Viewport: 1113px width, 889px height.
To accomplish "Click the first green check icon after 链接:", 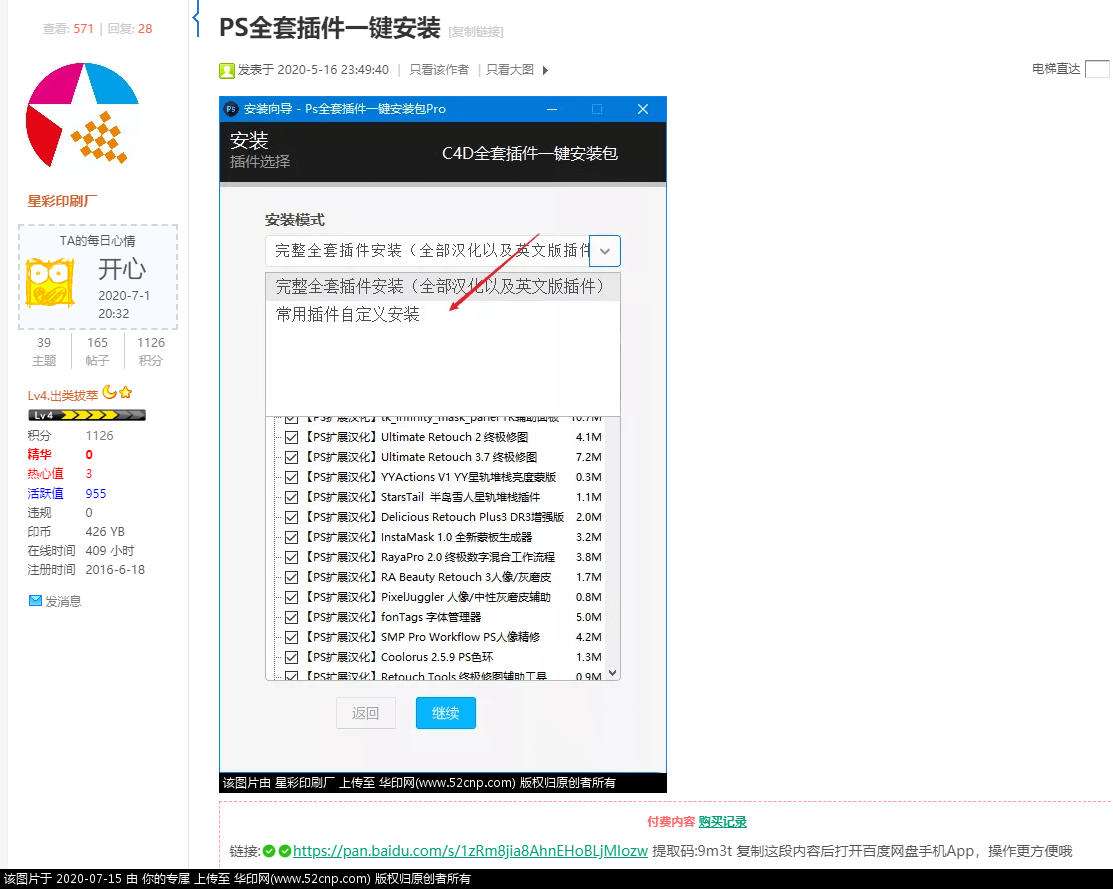I will (269, 851).
